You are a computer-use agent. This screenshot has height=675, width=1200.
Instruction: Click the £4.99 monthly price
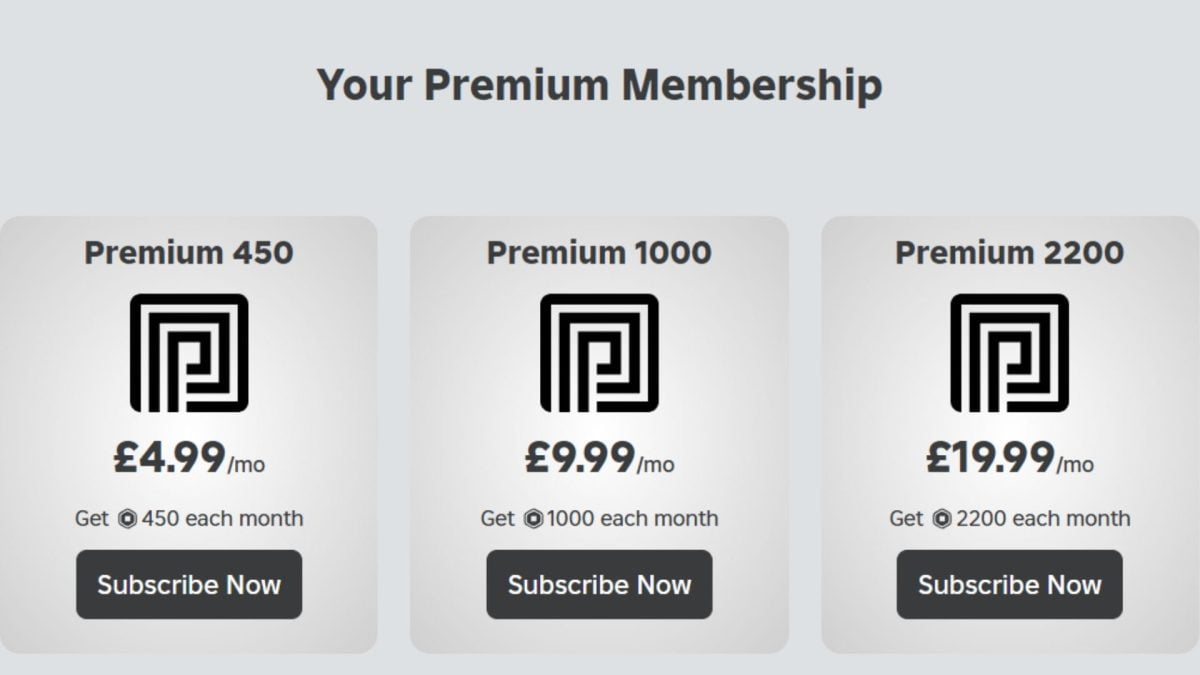tap(188, 457)
